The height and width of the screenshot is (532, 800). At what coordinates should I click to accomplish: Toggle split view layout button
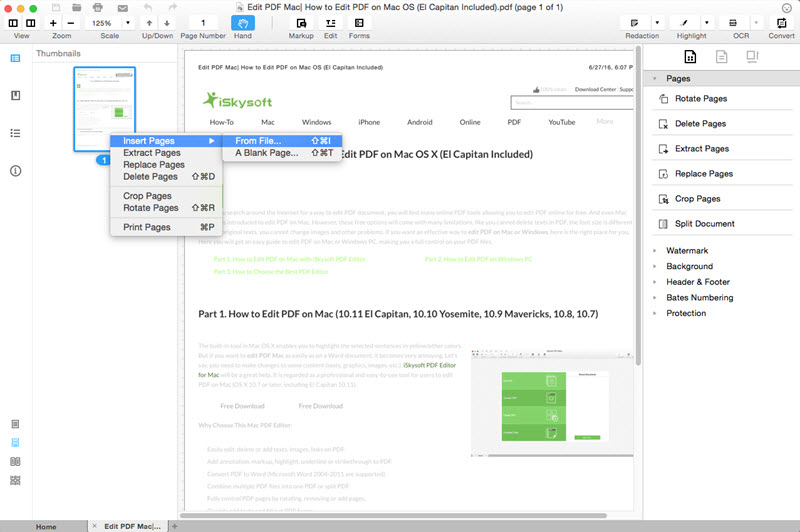point(31,23)
